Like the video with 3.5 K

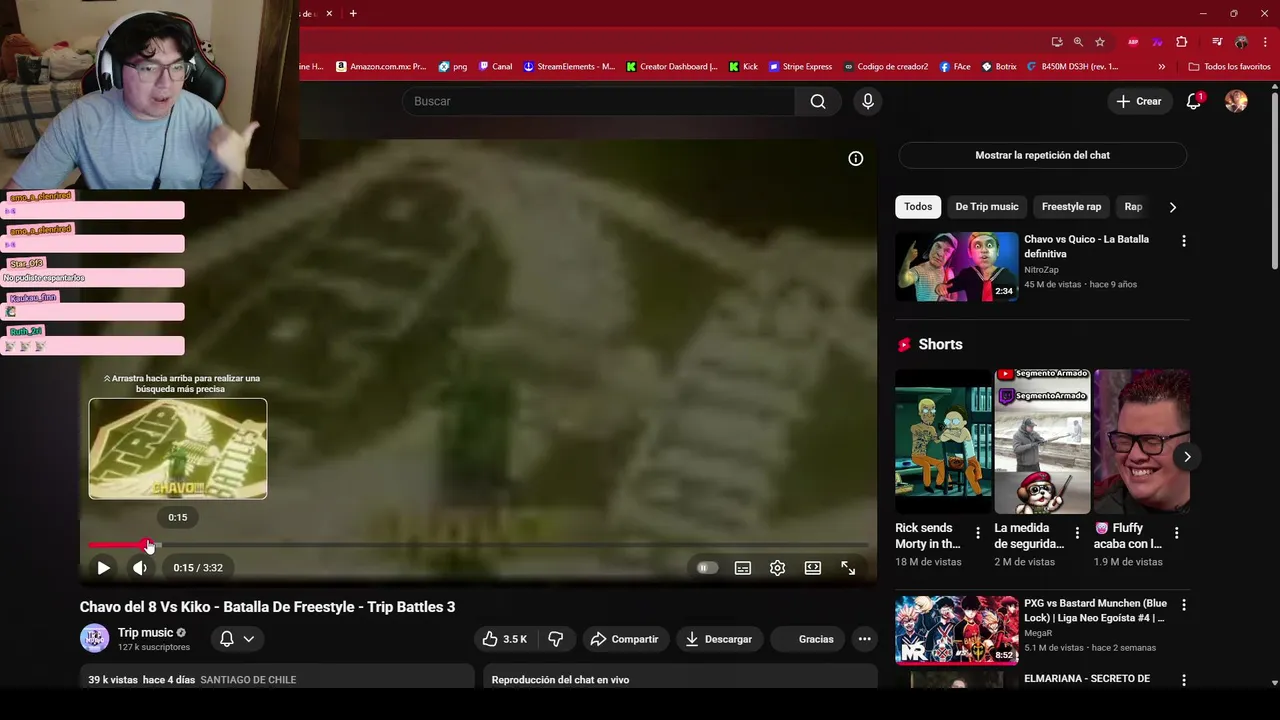pyautogui.click(x=504, y=639)
